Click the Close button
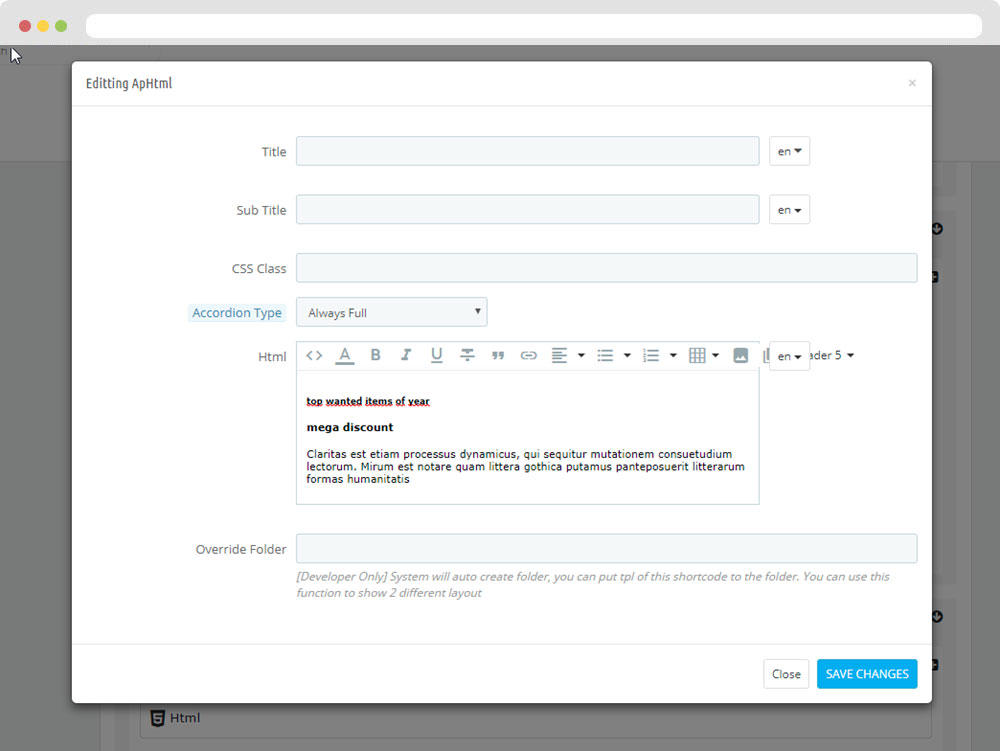The width and height of the screenshot is (1000, 751). tap(786, 674)
